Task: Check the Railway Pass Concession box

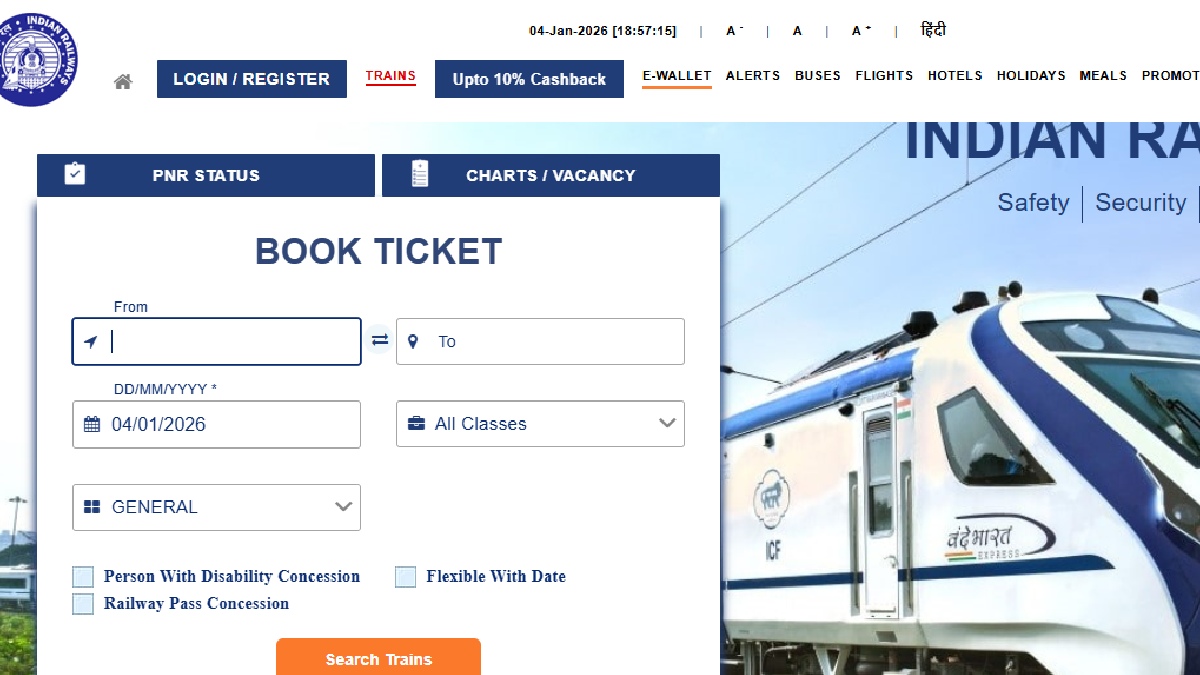Action: [83, 604]
